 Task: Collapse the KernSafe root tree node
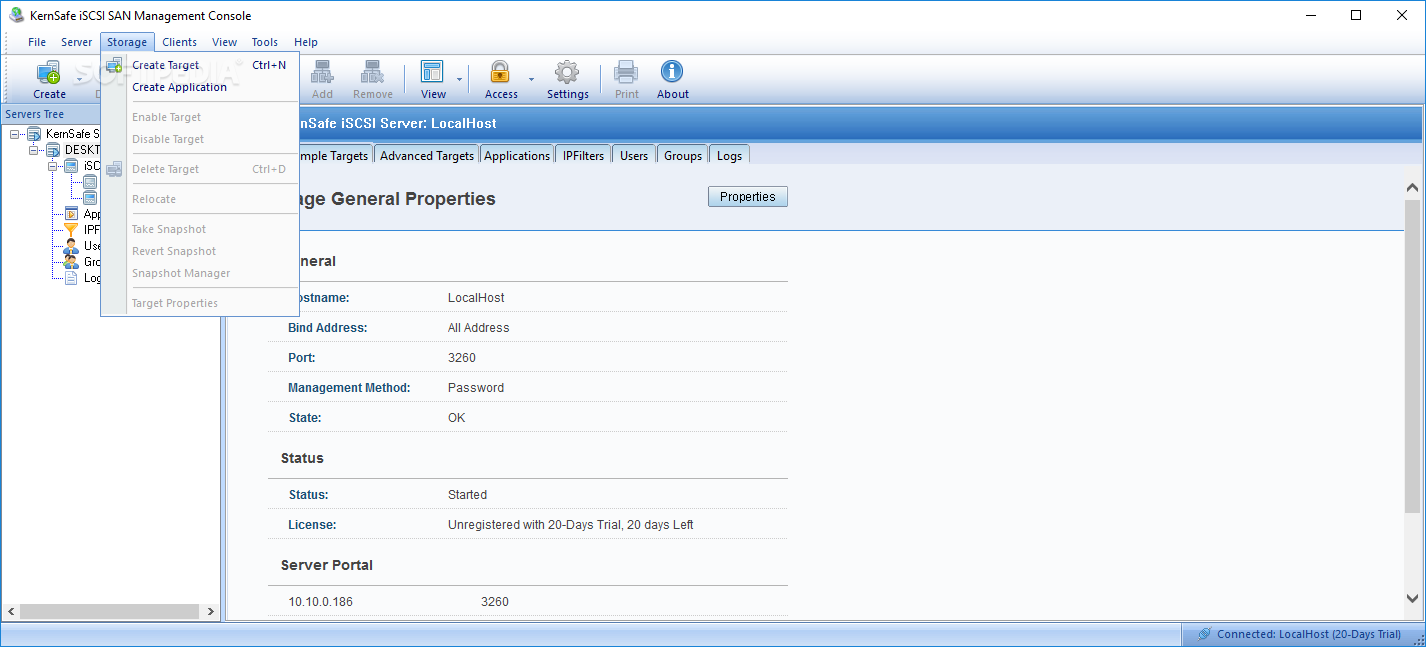pyautogui.click(x=14, y=134)
